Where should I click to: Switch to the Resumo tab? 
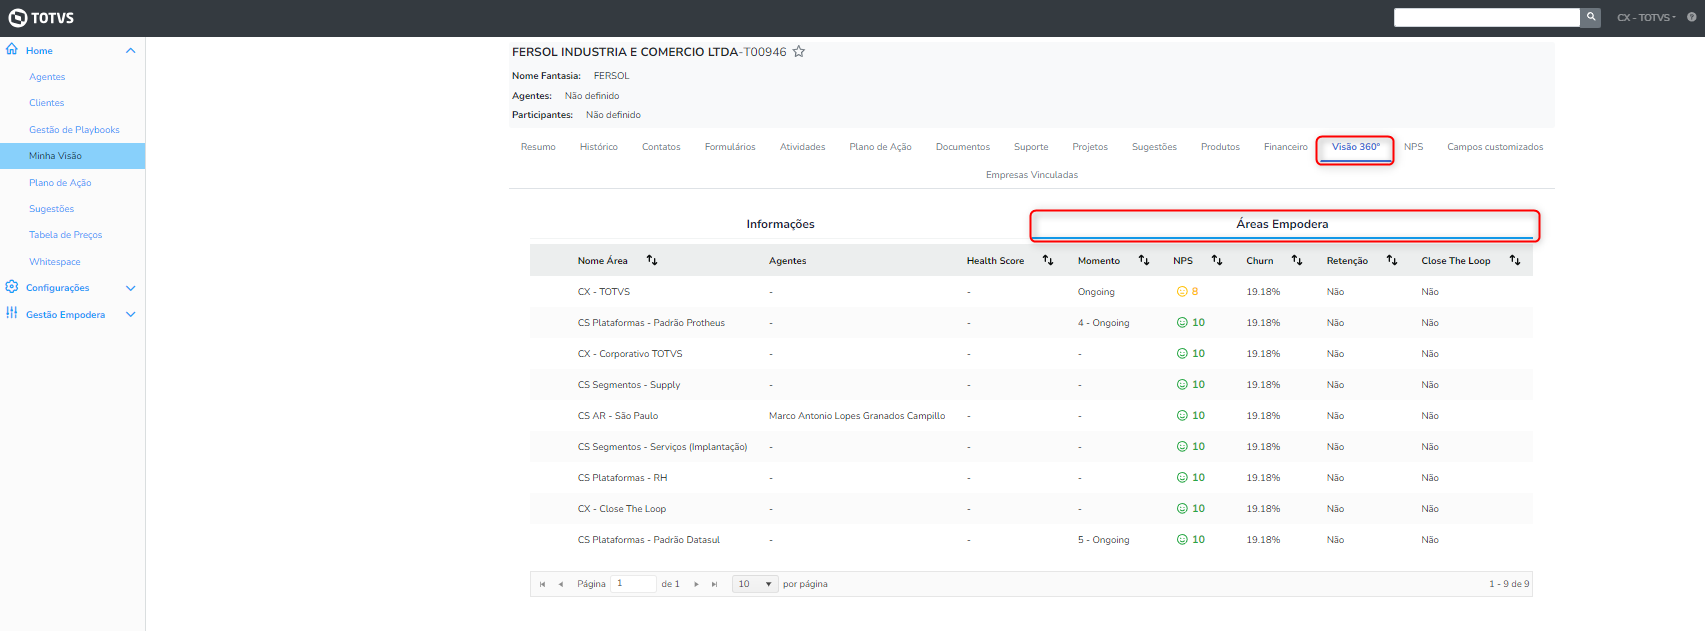pos(538,147)
